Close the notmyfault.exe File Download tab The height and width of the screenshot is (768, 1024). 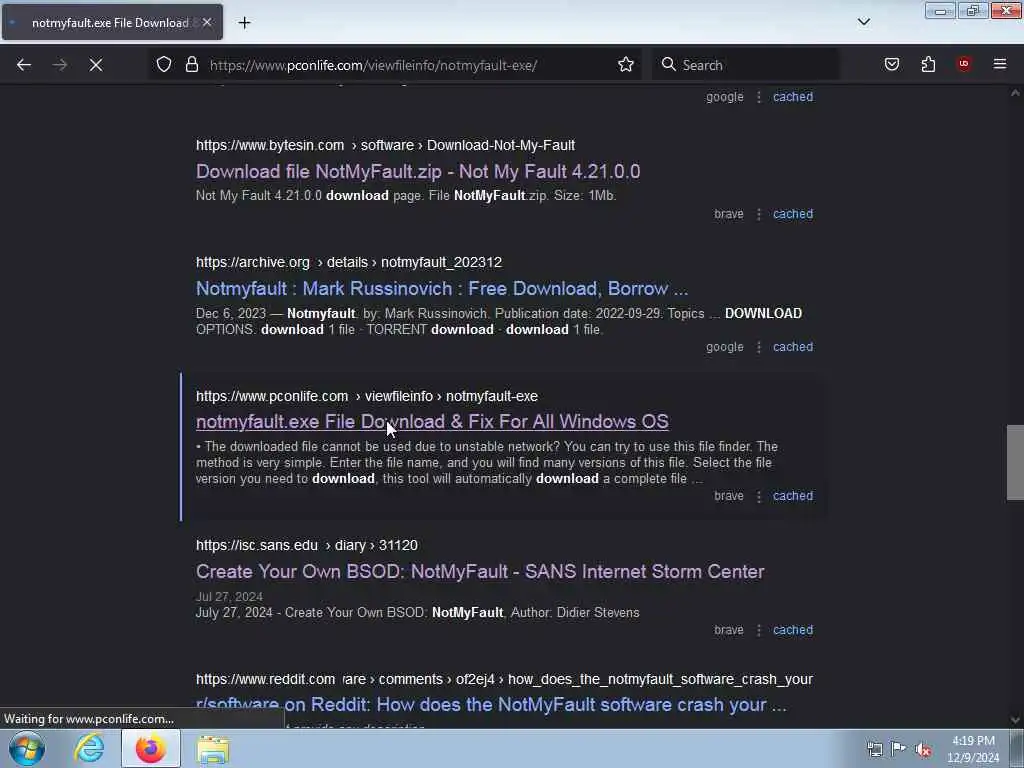tap(207, 23)
